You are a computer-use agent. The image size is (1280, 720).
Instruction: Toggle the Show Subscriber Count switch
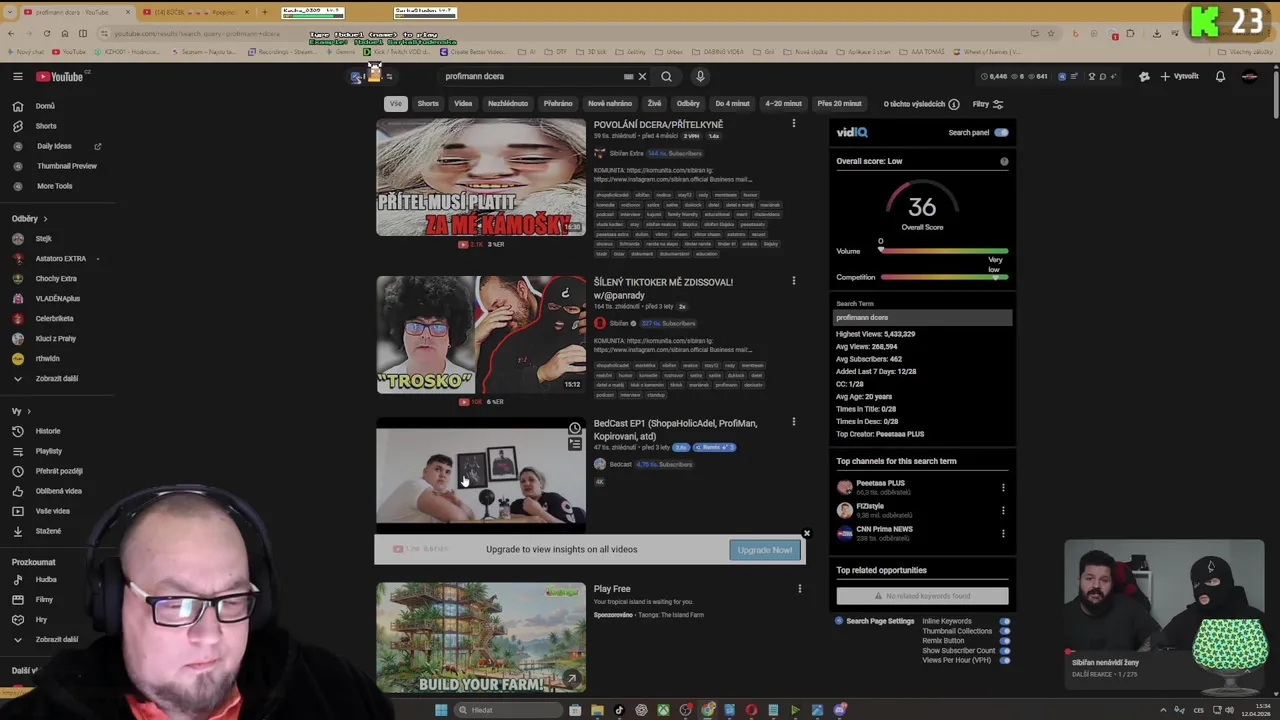point(1005,651)
